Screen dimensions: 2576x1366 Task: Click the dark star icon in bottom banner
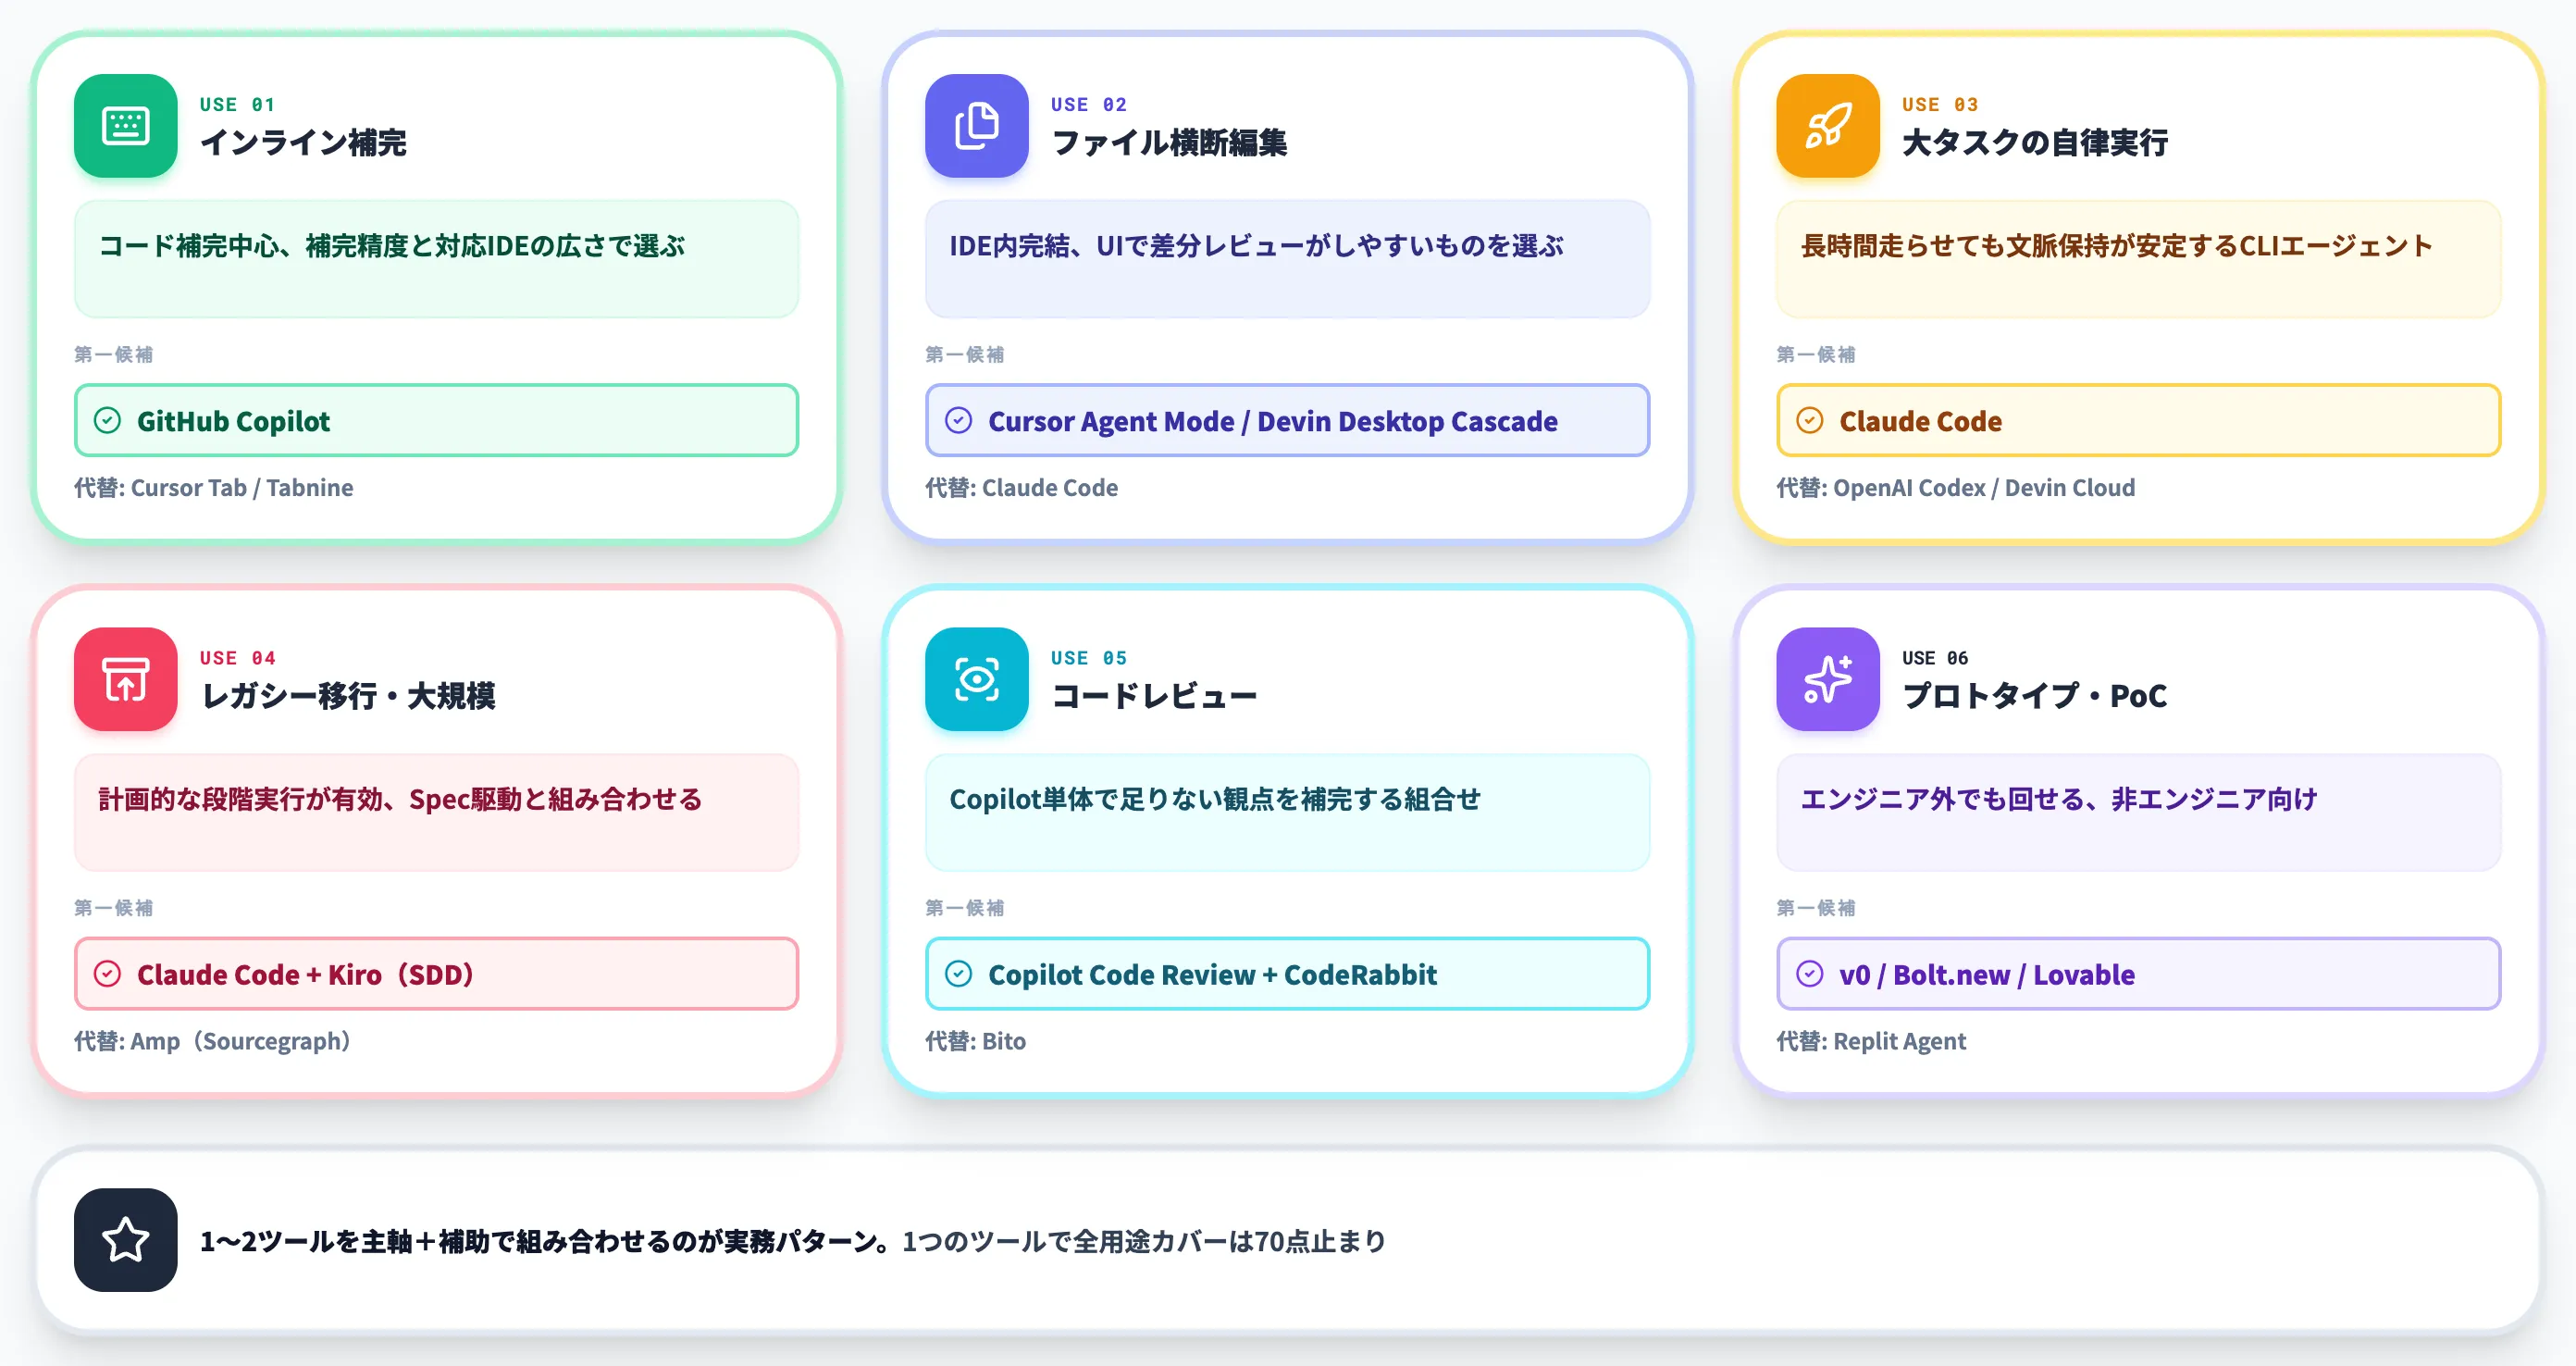125,1240
